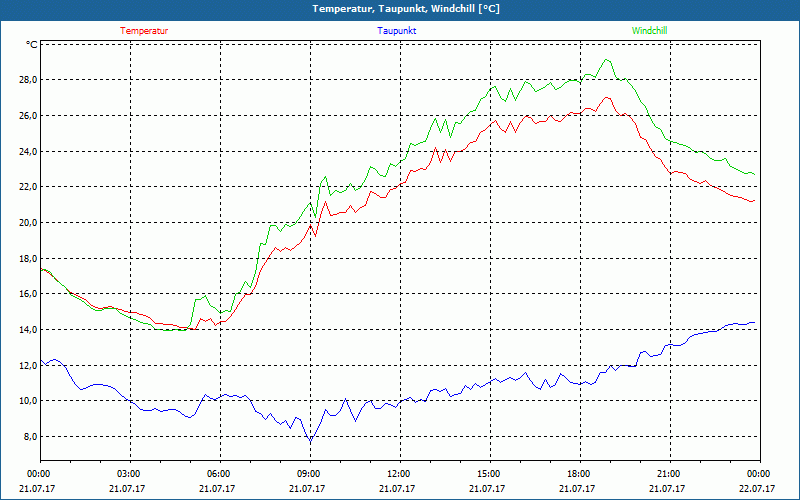The height and width of the screenshot is (500, 800).
Task: Click the red Temperatur legend label
Action: tap(144, 31)
